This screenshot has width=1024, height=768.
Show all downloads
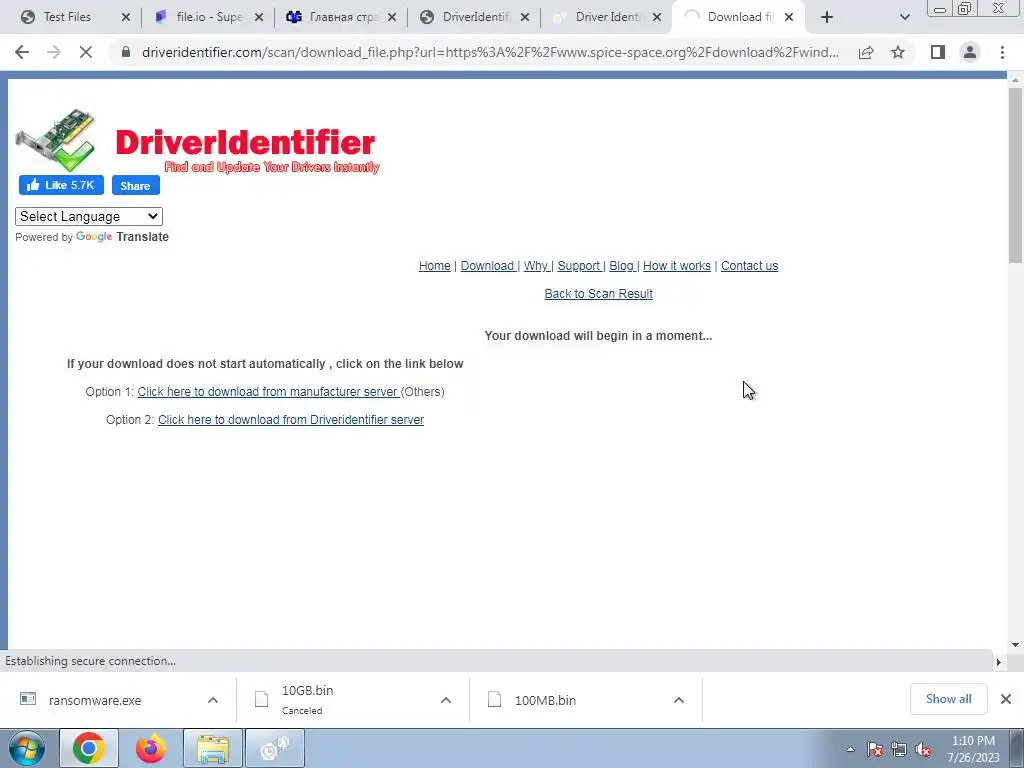pos(948,699)
